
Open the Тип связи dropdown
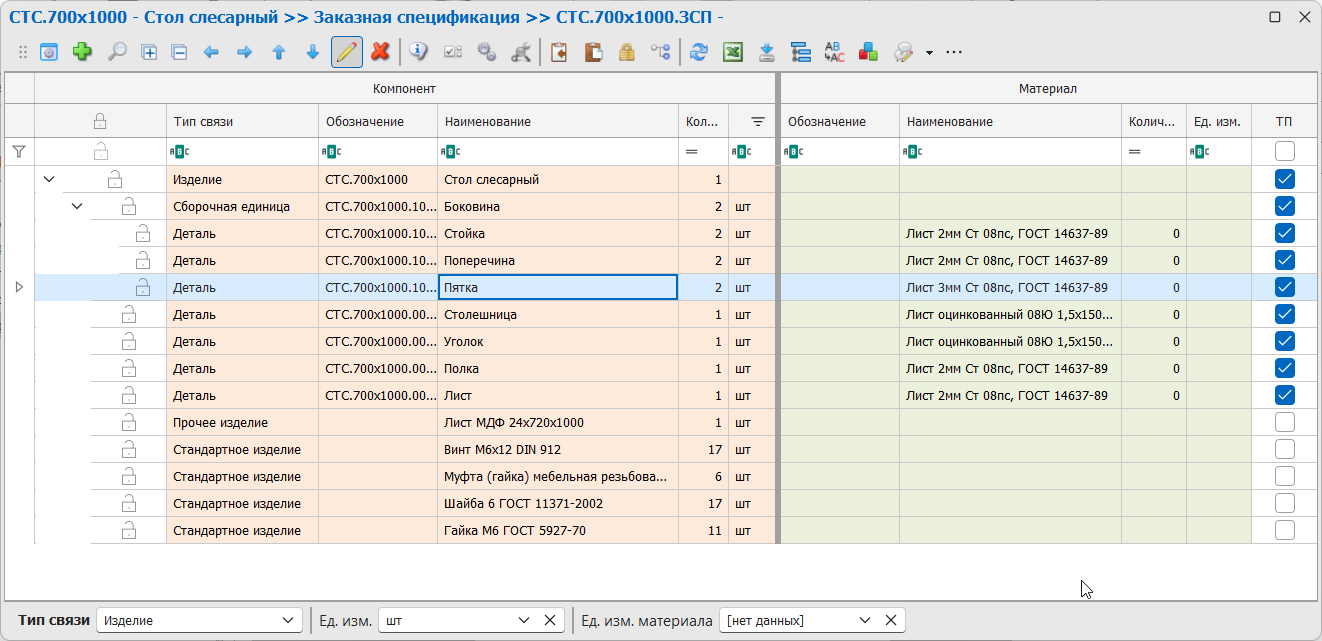288,620
